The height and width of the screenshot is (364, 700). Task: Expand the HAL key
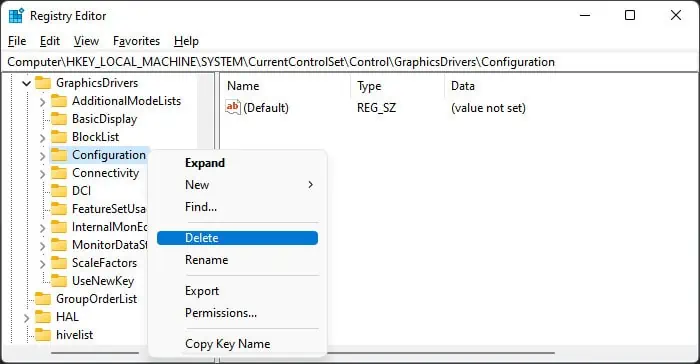(x=26, y=318)
